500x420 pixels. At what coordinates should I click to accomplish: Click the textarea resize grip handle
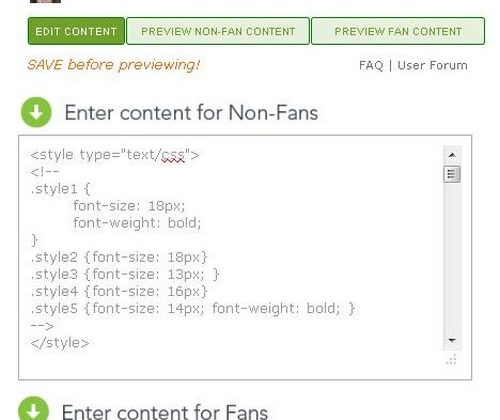[x=451, y=360]
